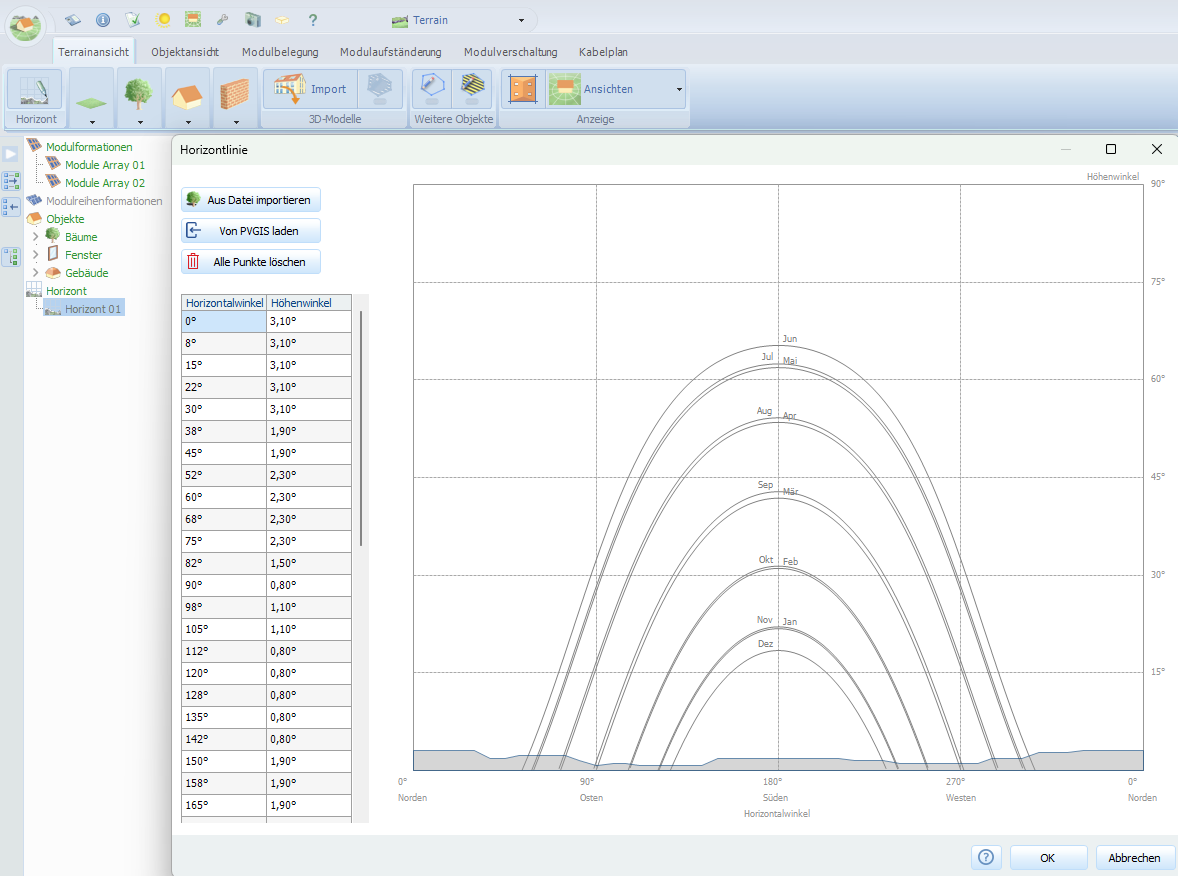Switch to the Modulbelegung tab
Viewport: 1178px width, 876px height.
280,52
